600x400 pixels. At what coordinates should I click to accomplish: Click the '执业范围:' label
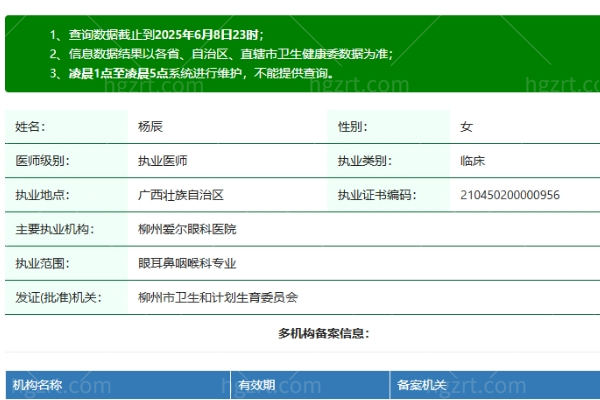(x=42, y=263)
